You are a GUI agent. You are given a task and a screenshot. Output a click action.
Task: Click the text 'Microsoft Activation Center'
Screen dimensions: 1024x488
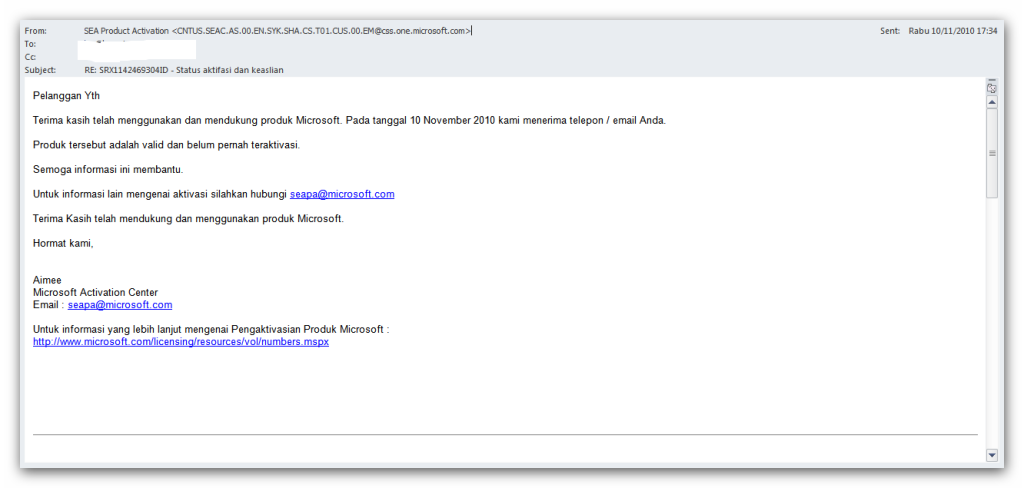(x=95, y=292)
